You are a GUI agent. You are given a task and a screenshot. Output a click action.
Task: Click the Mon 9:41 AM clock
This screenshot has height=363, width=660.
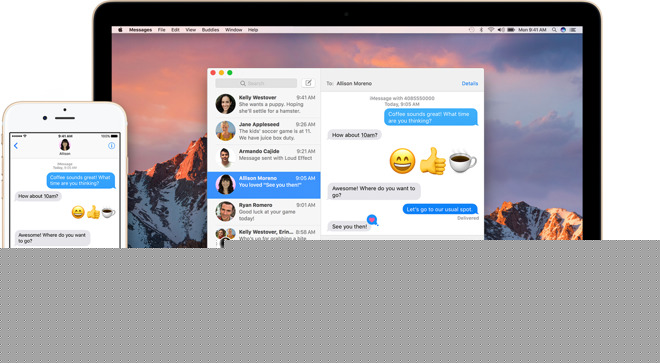[532, 30]
